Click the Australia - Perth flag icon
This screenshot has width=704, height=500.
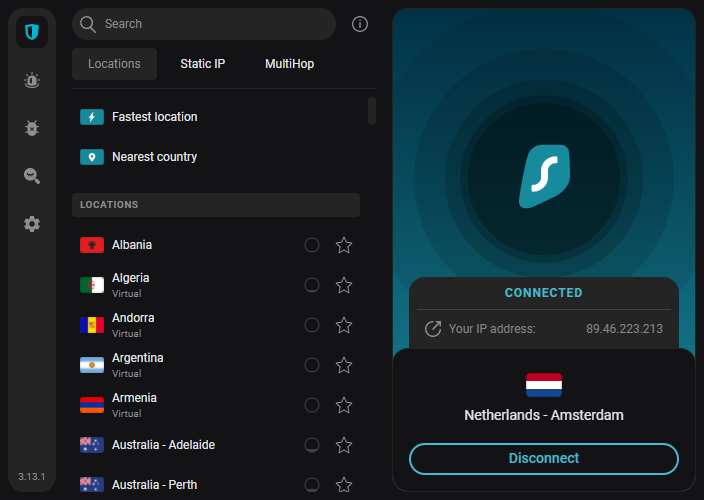(92, 484)
